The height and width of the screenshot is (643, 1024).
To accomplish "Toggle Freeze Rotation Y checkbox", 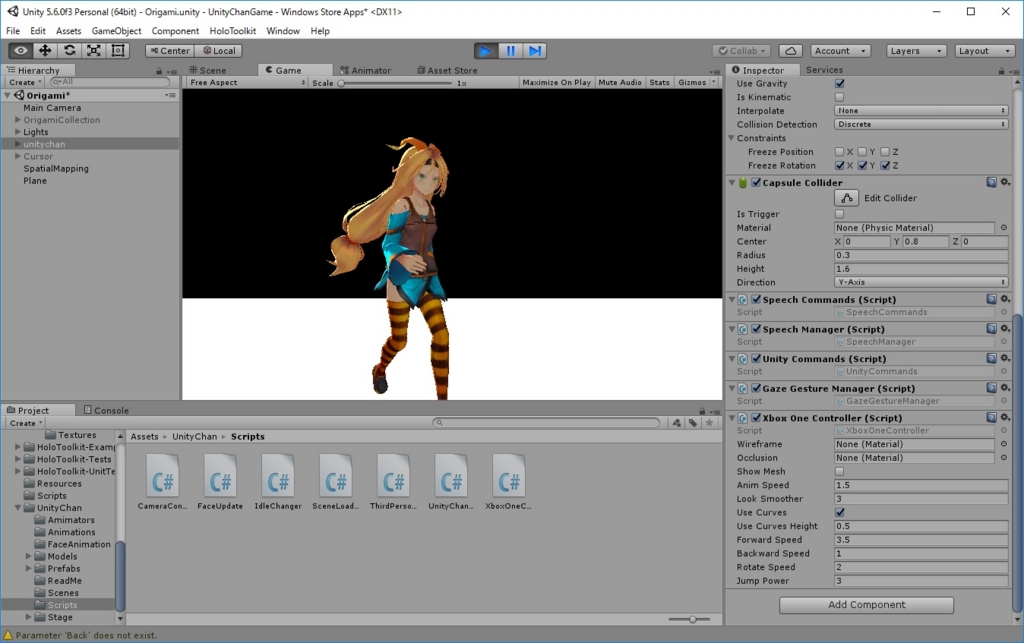I will tap(863, 166).
